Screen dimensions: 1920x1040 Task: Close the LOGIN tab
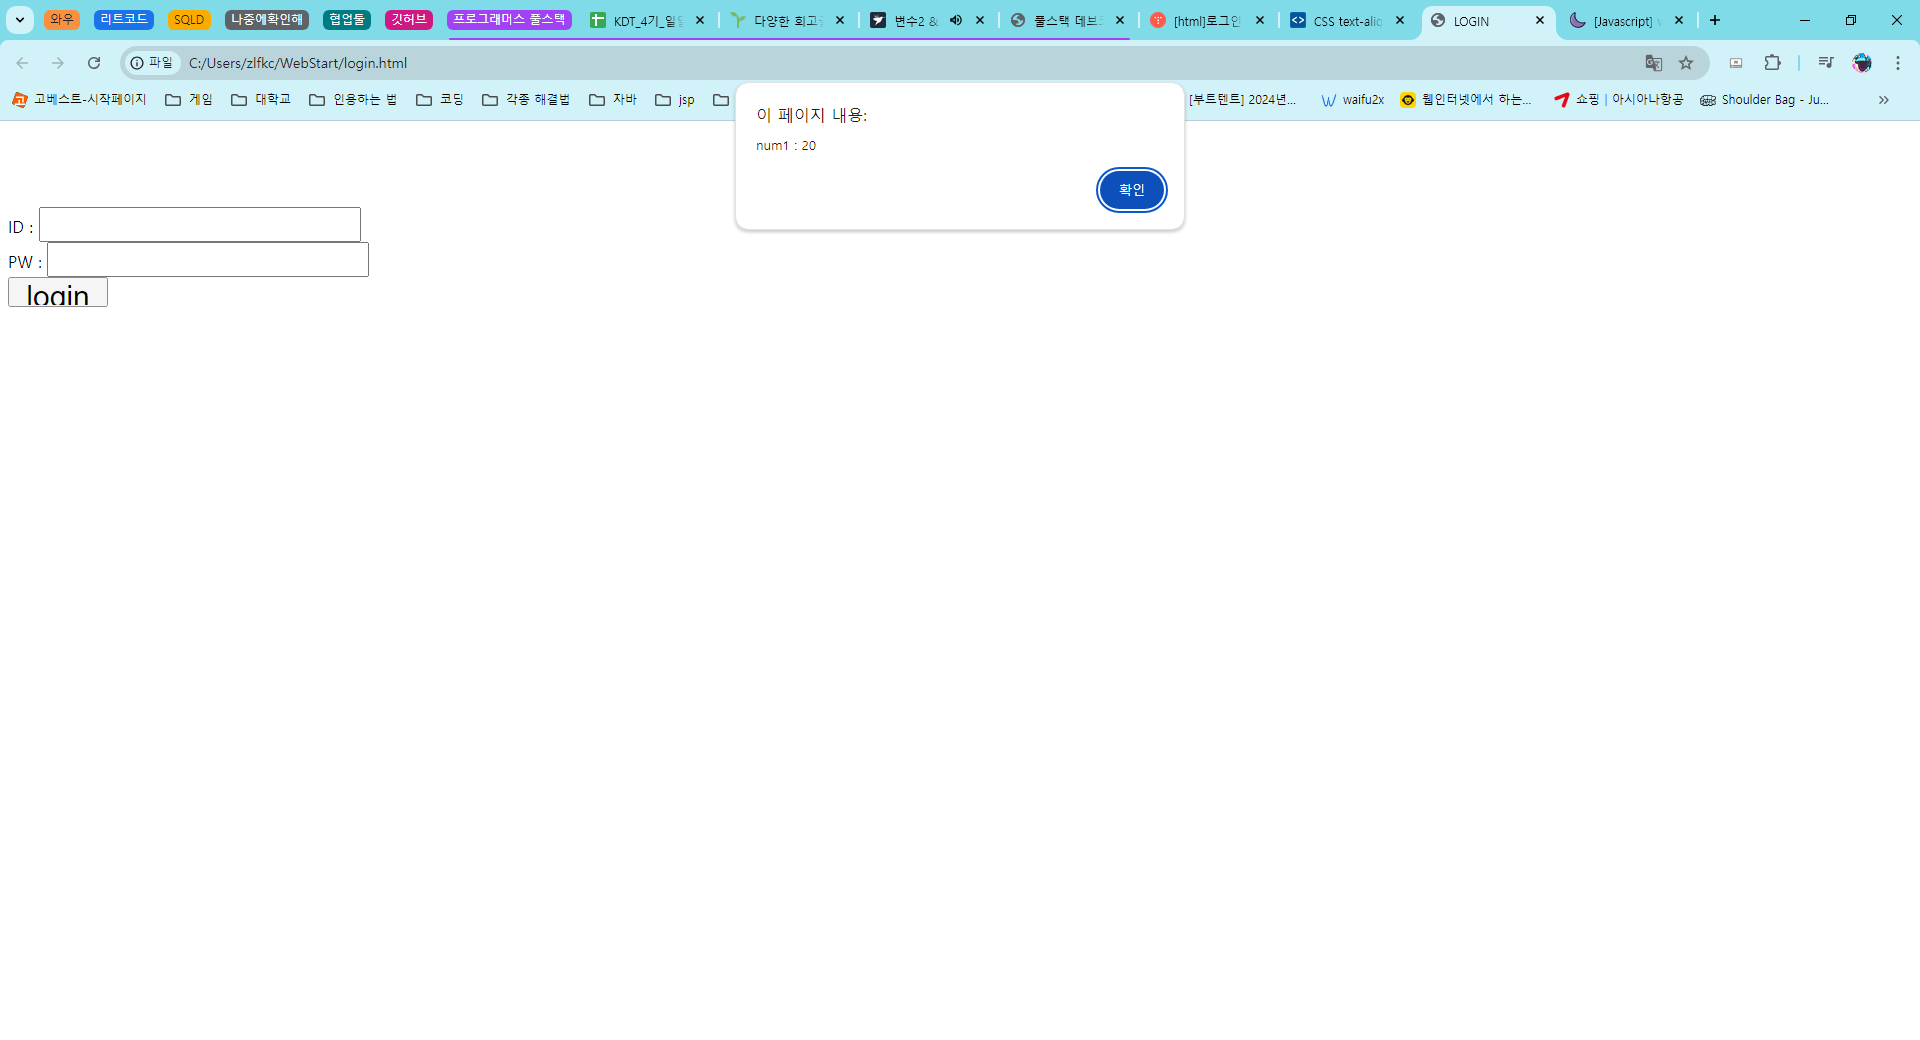(1540, 20)
